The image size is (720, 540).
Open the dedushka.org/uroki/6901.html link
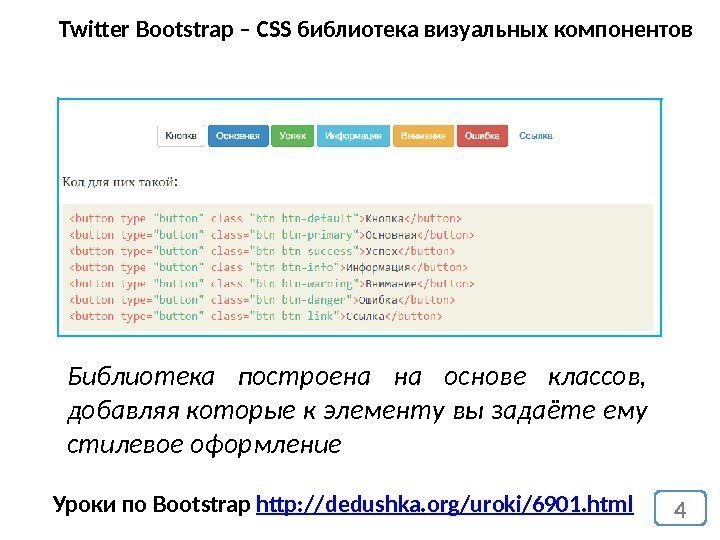click(444, 504)
